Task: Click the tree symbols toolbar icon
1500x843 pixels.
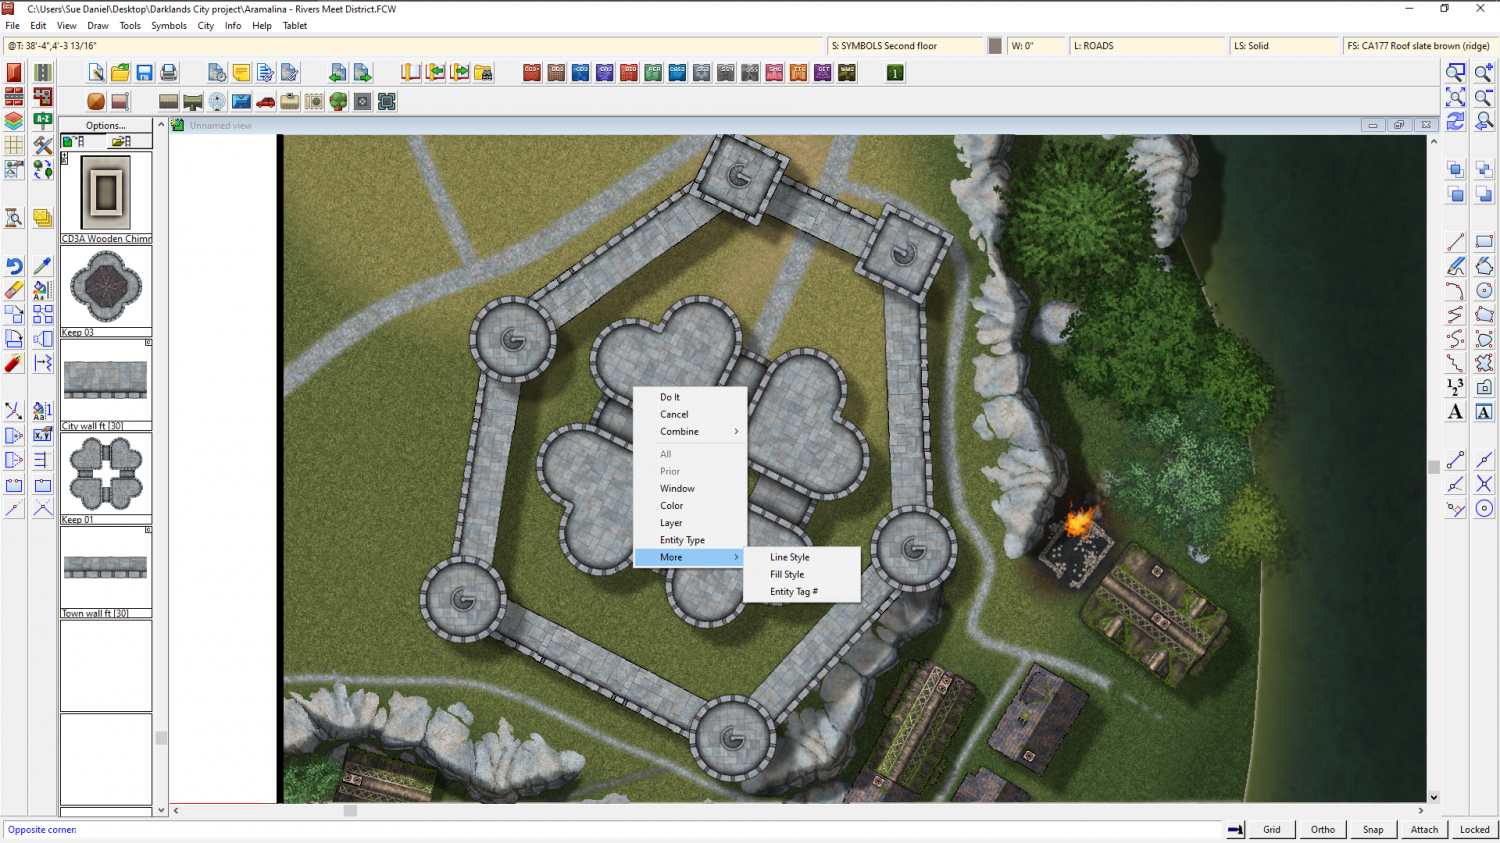Action: pos(338,101)
